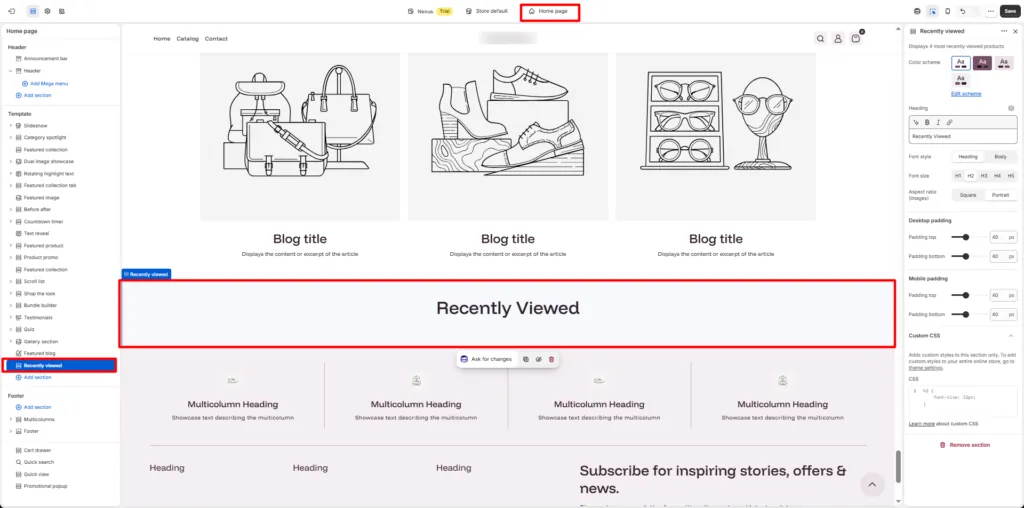Exit the theme editor via back icon
Image resolution: width=1024 pixels, height=508 pixels.
pos(11,11)
